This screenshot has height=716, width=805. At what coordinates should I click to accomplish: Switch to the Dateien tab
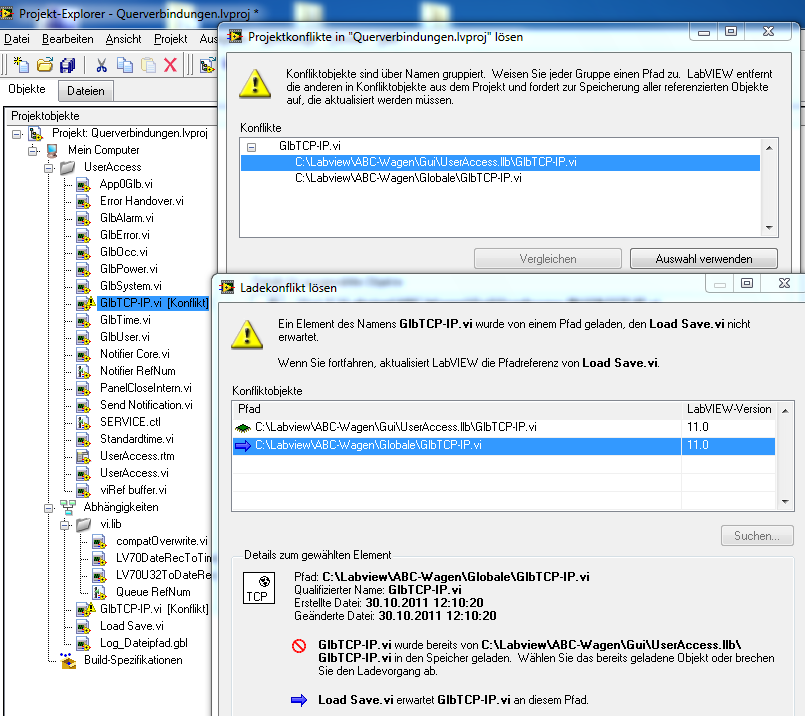[x=86, y=91]
